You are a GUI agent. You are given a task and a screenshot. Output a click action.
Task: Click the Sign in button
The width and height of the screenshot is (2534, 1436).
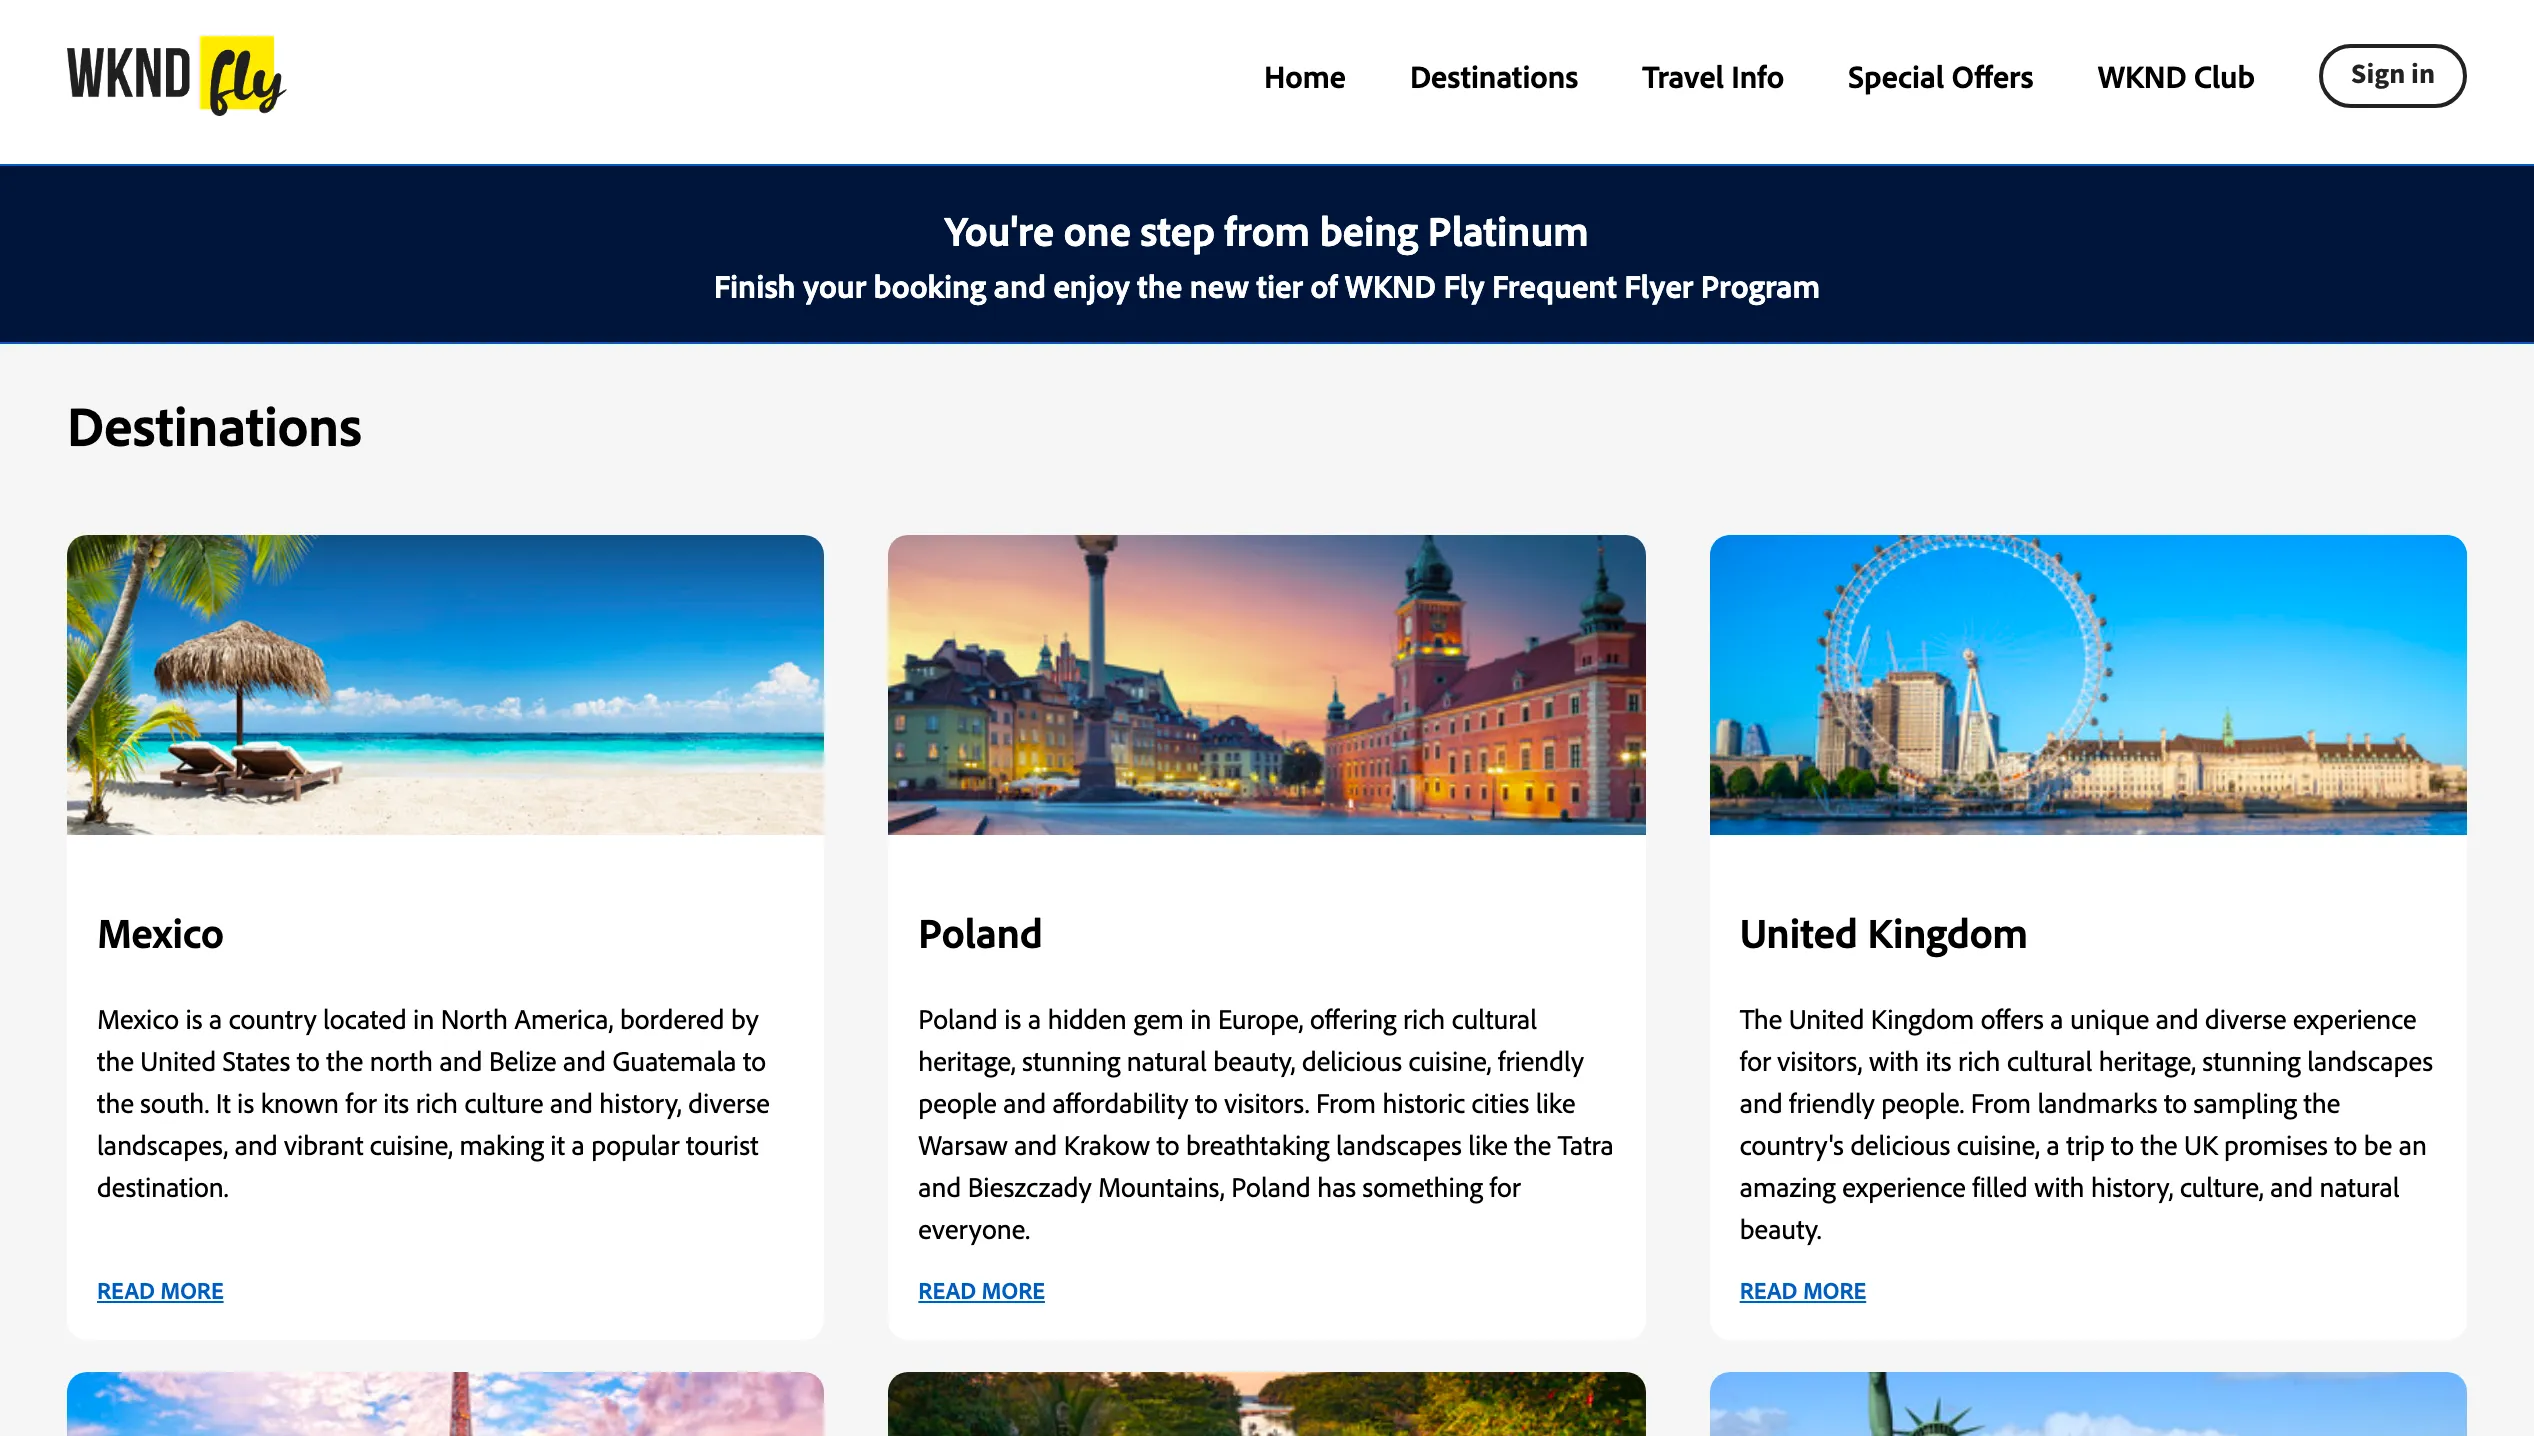(x=2392, y=75)
